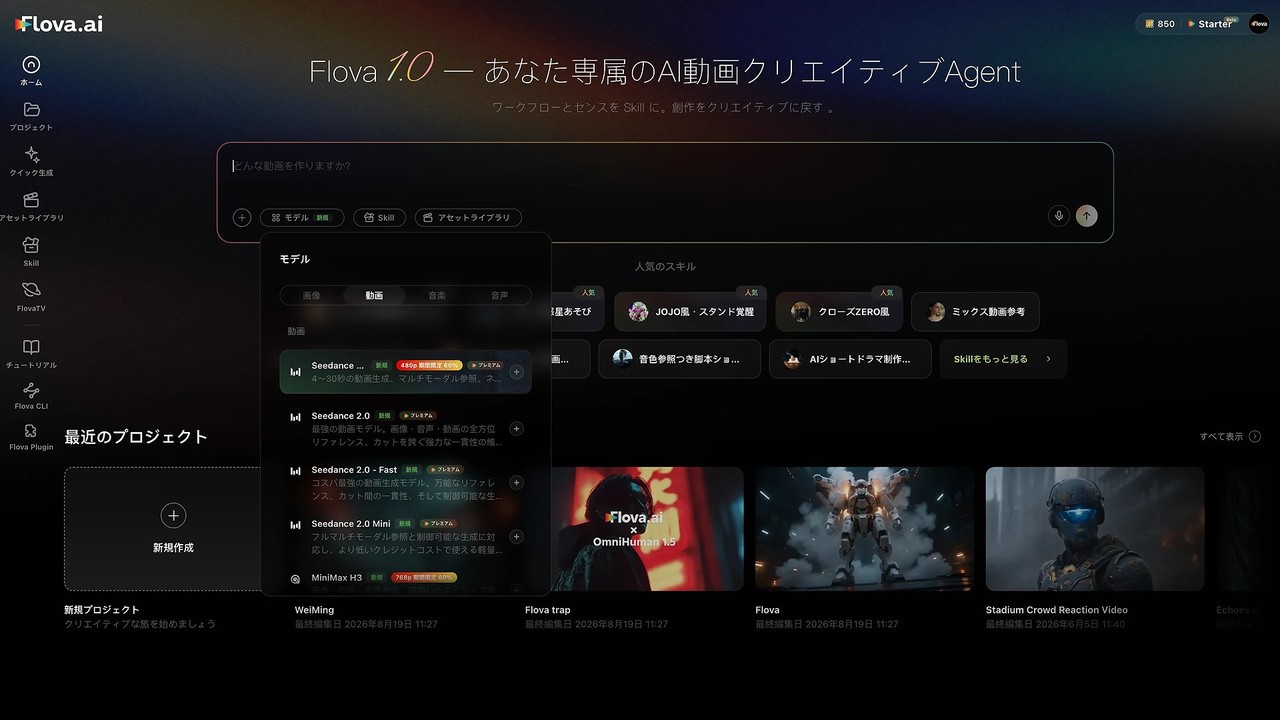This screenshot has width=1280, height=720.
Task: Click the どんな動画を作りますか prompt field
Action: pos(665,166)
